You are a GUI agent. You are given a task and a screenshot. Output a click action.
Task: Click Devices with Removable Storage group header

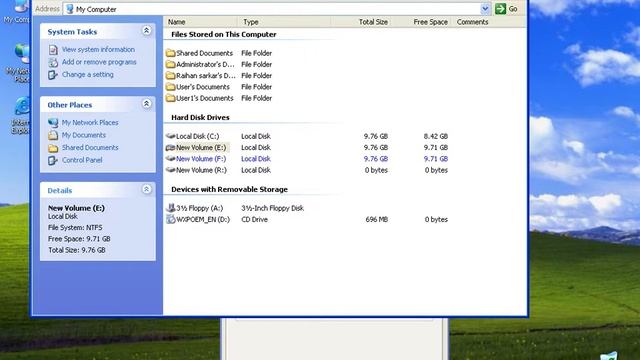click(x=229, y=189)
